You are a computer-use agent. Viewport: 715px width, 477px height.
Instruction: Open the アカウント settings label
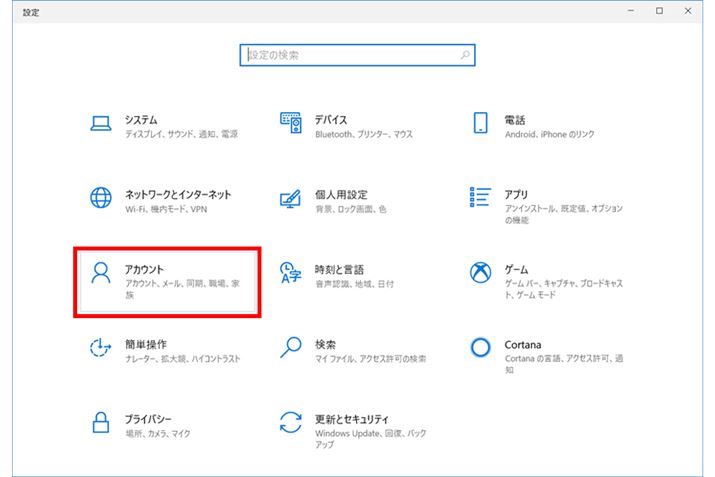pos(144,269)
